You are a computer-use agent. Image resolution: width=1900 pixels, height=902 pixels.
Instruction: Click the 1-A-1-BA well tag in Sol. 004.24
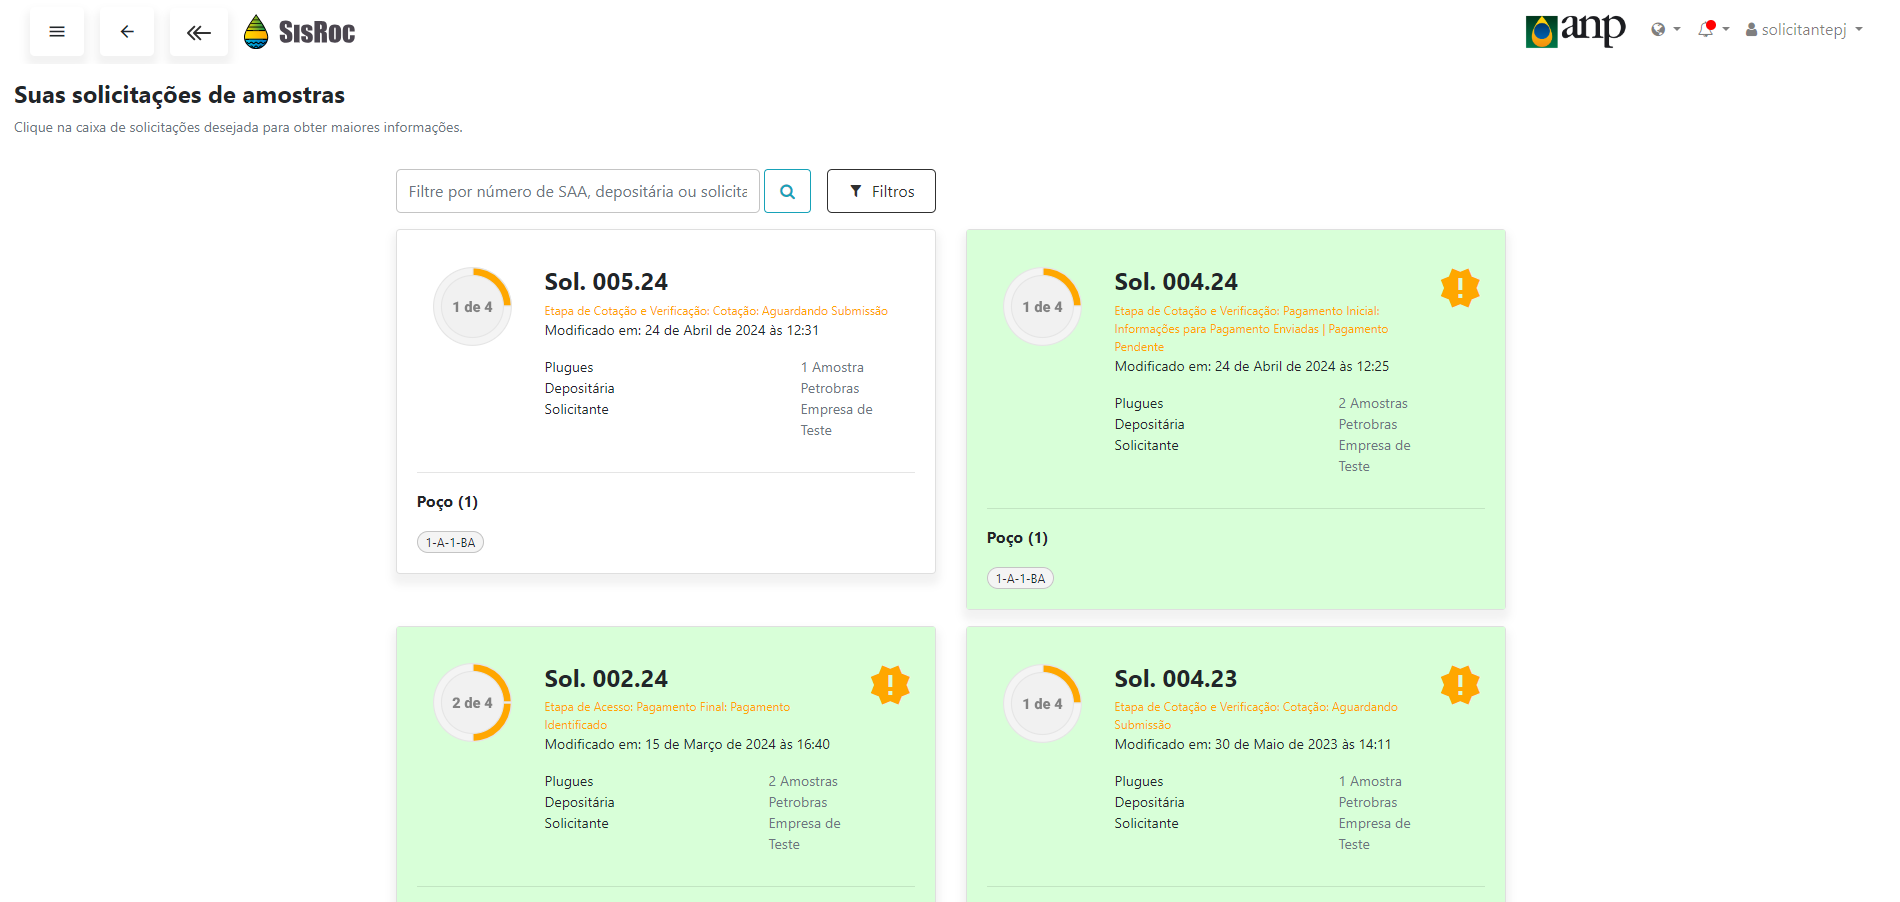point(1020,578)
